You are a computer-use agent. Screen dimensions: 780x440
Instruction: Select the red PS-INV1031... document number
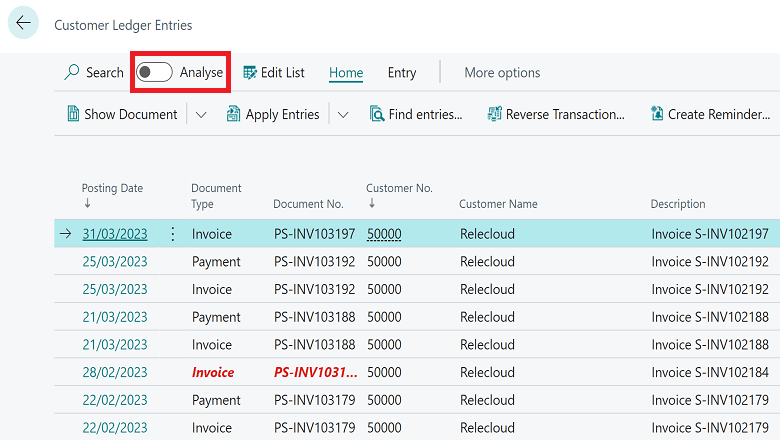(x=315, y=373)
